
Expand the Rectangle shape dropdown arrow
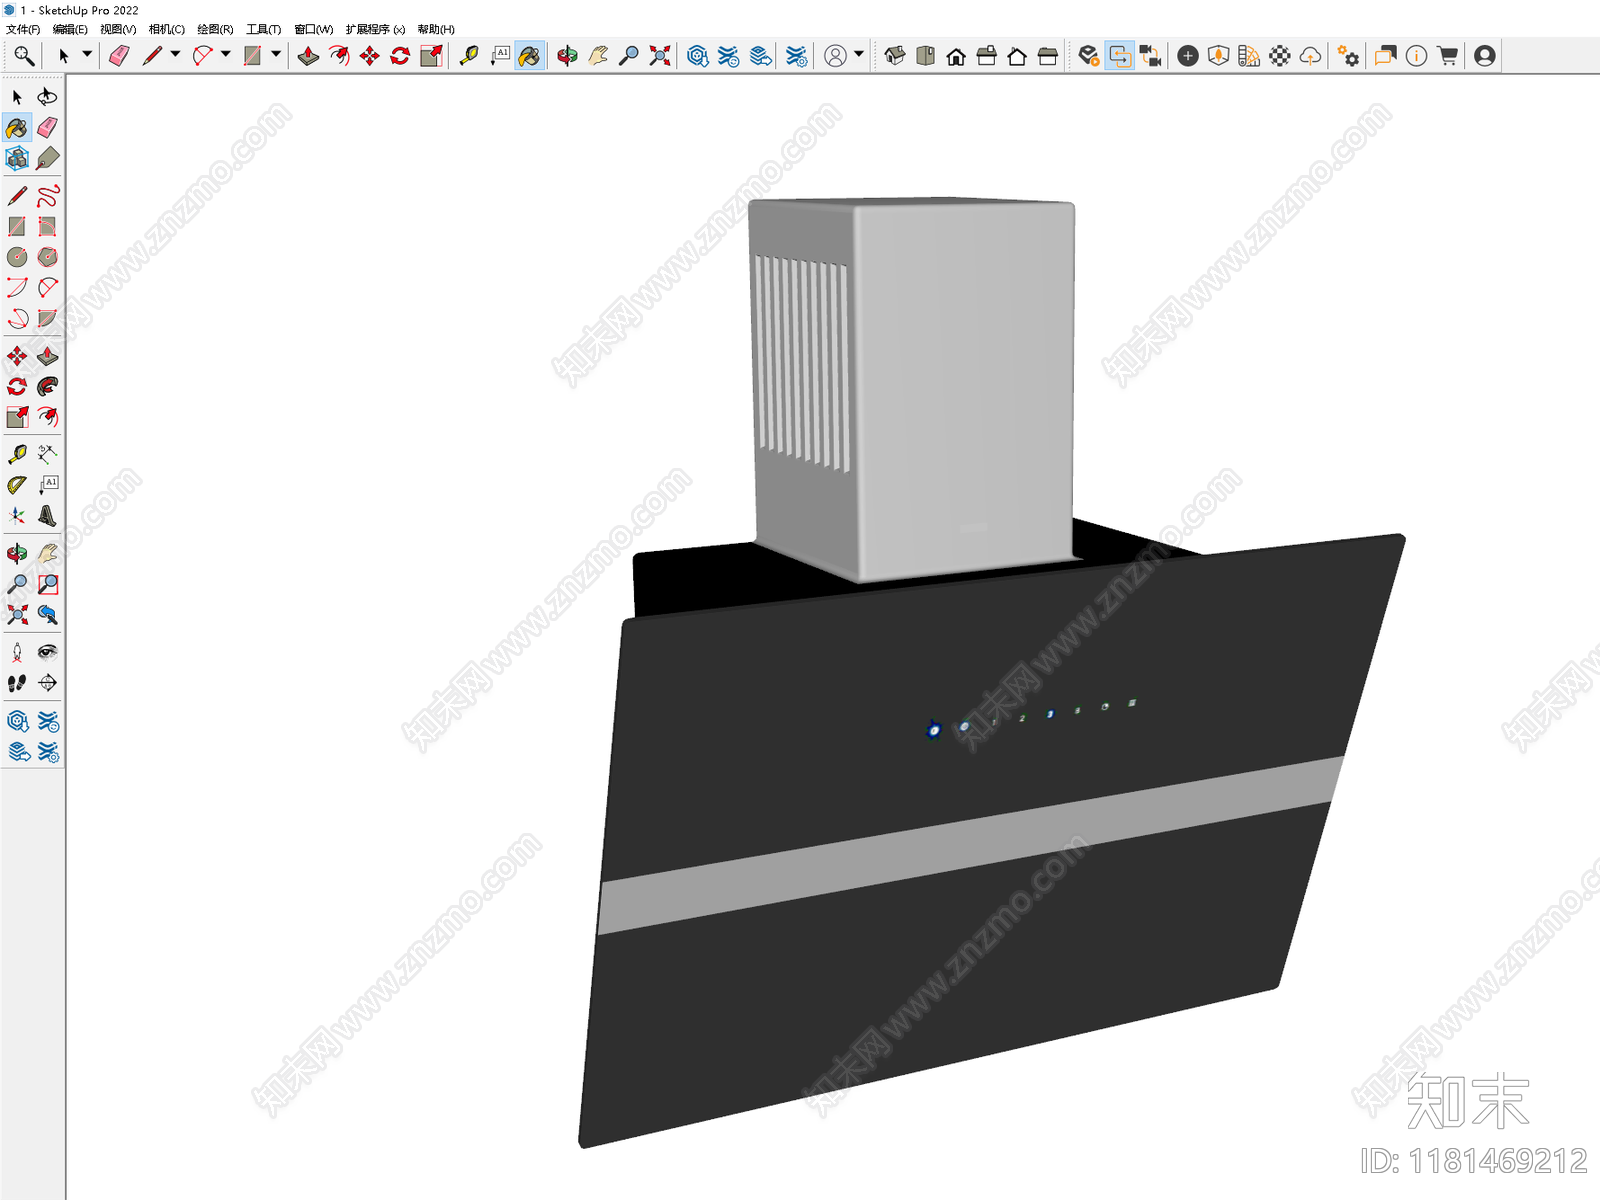coord(276,54)
